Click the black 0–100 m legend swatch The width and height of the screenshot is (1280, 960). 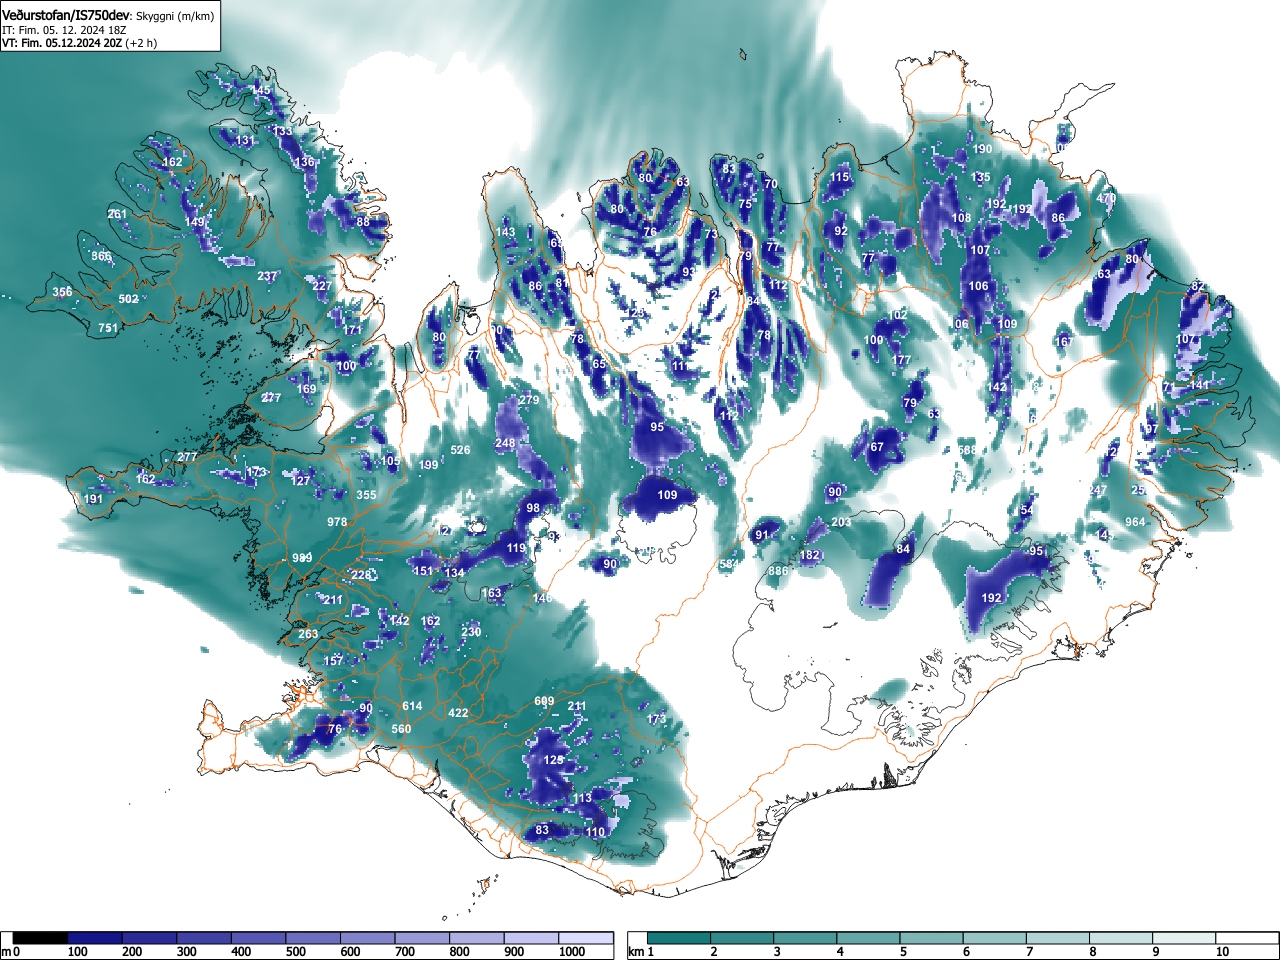coord(41,938)
